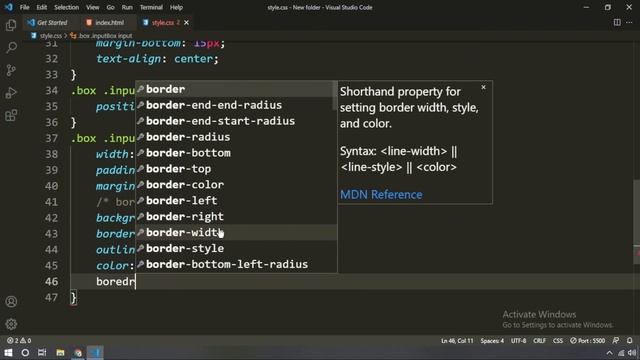Select border-bottom suggestion
640x360 pixels.
[x=236, y=153]
